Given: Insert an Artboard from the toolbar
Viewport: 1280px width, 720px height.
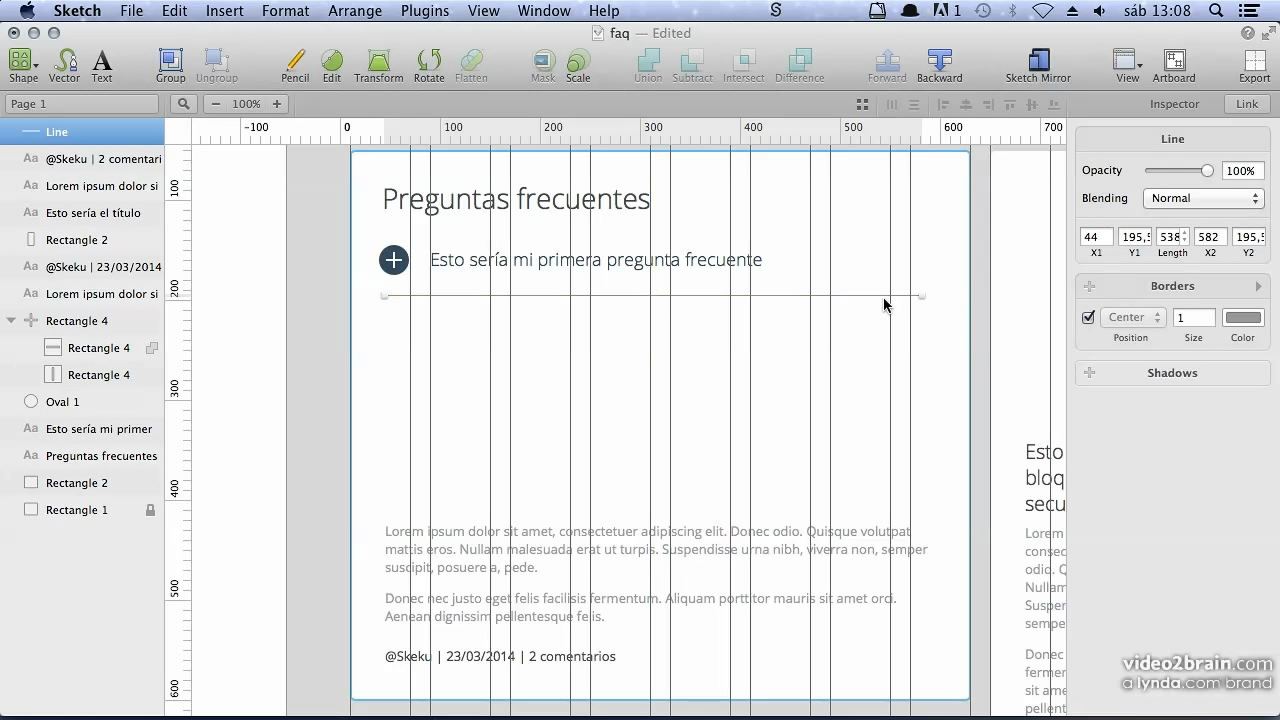Looking at the screenshot, I should click(x=1174, y=66).
